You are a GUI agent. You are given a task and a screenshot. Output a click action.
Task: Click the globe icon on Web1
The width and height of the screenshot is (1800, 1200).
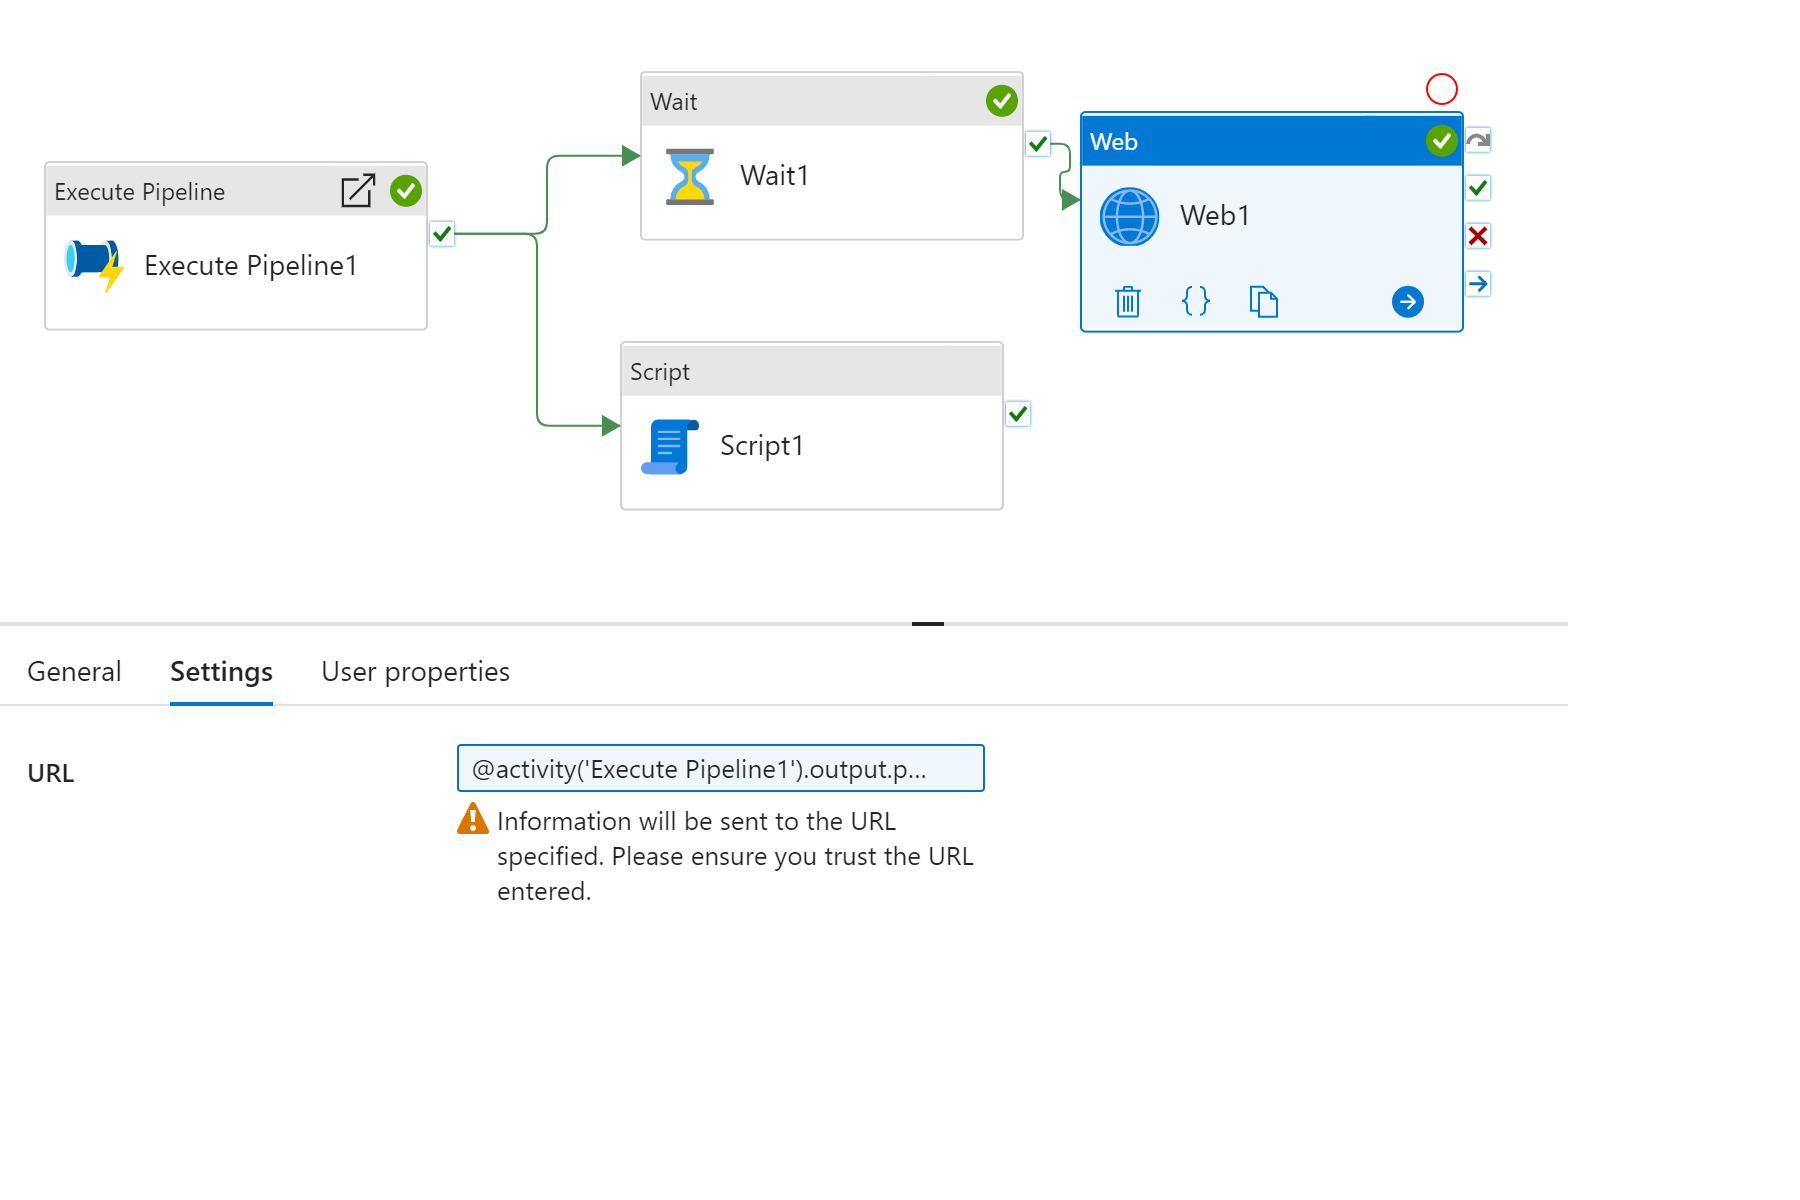[x=1128, y=215]
